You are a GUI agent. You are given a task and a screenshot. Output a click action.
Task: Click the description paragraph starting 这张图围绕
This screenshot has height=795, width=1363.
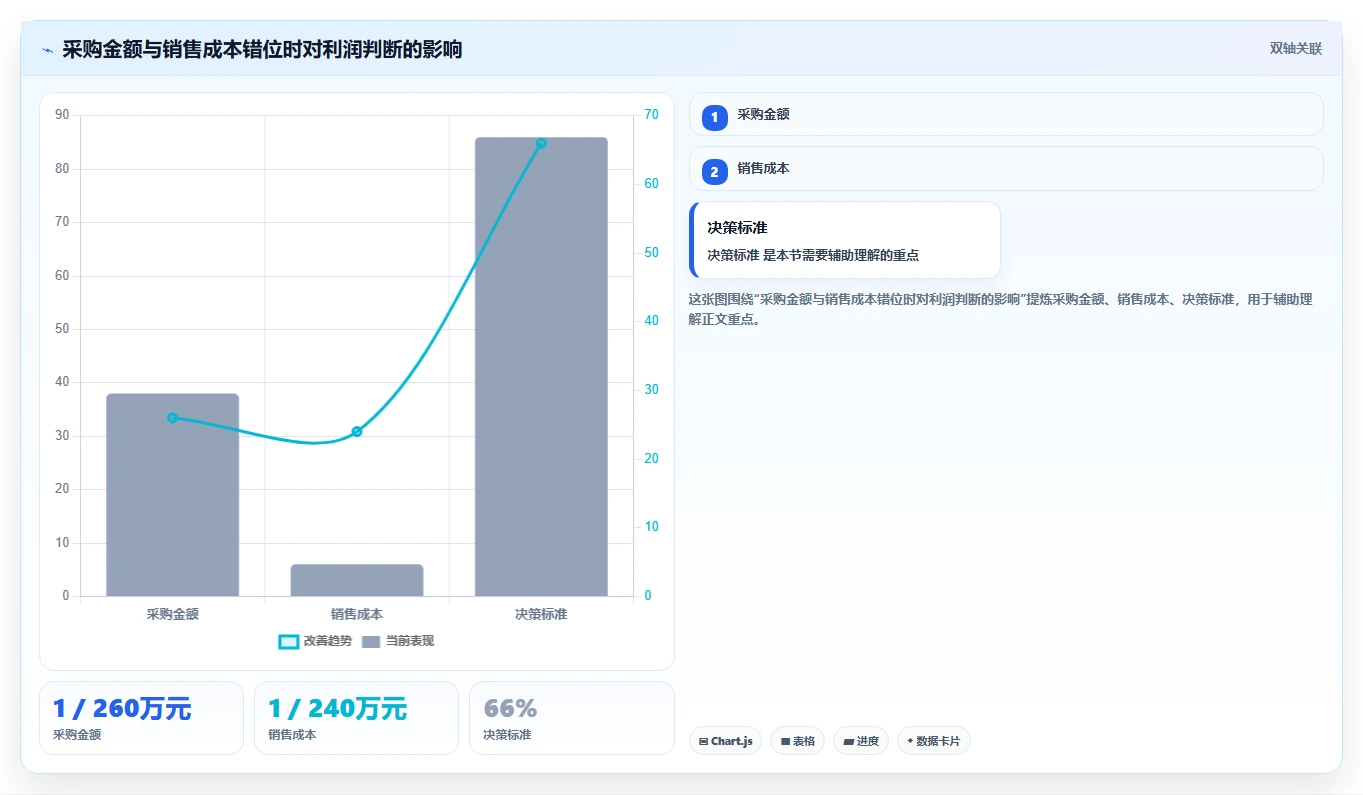[1000, 309]
